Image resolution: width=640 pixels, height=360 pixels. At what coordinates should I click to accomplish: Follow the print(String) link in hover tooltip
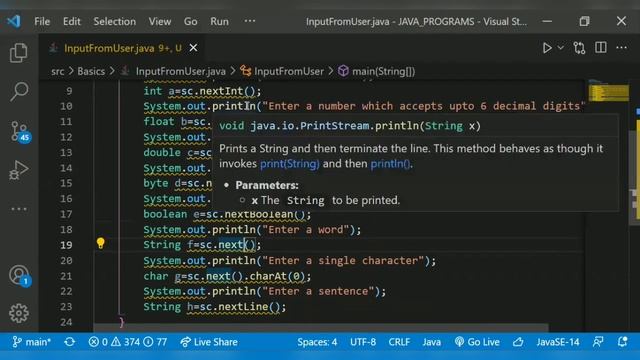click(290, 164)
